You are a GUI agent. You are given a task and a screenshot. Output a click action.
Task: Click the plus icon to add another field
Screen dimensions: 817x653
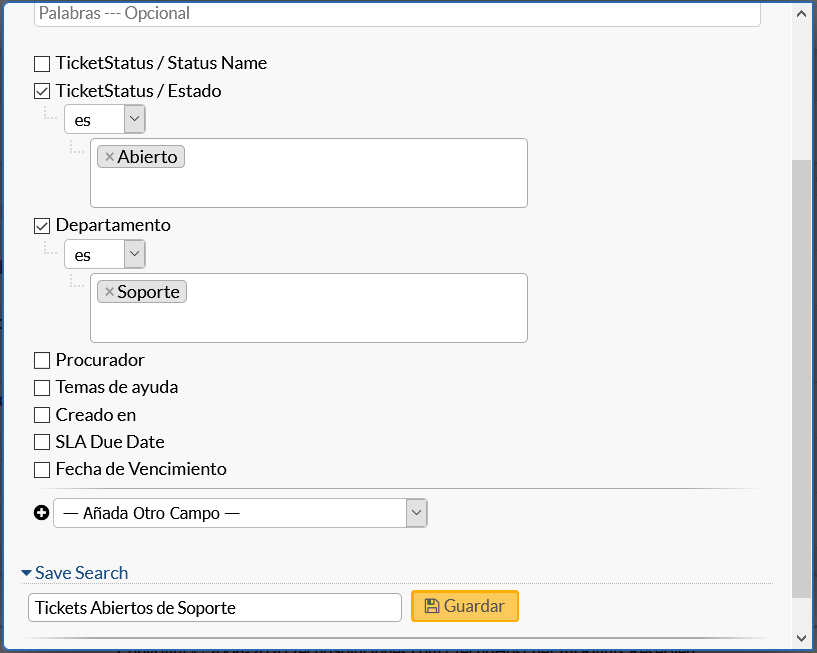click(41, 513)
